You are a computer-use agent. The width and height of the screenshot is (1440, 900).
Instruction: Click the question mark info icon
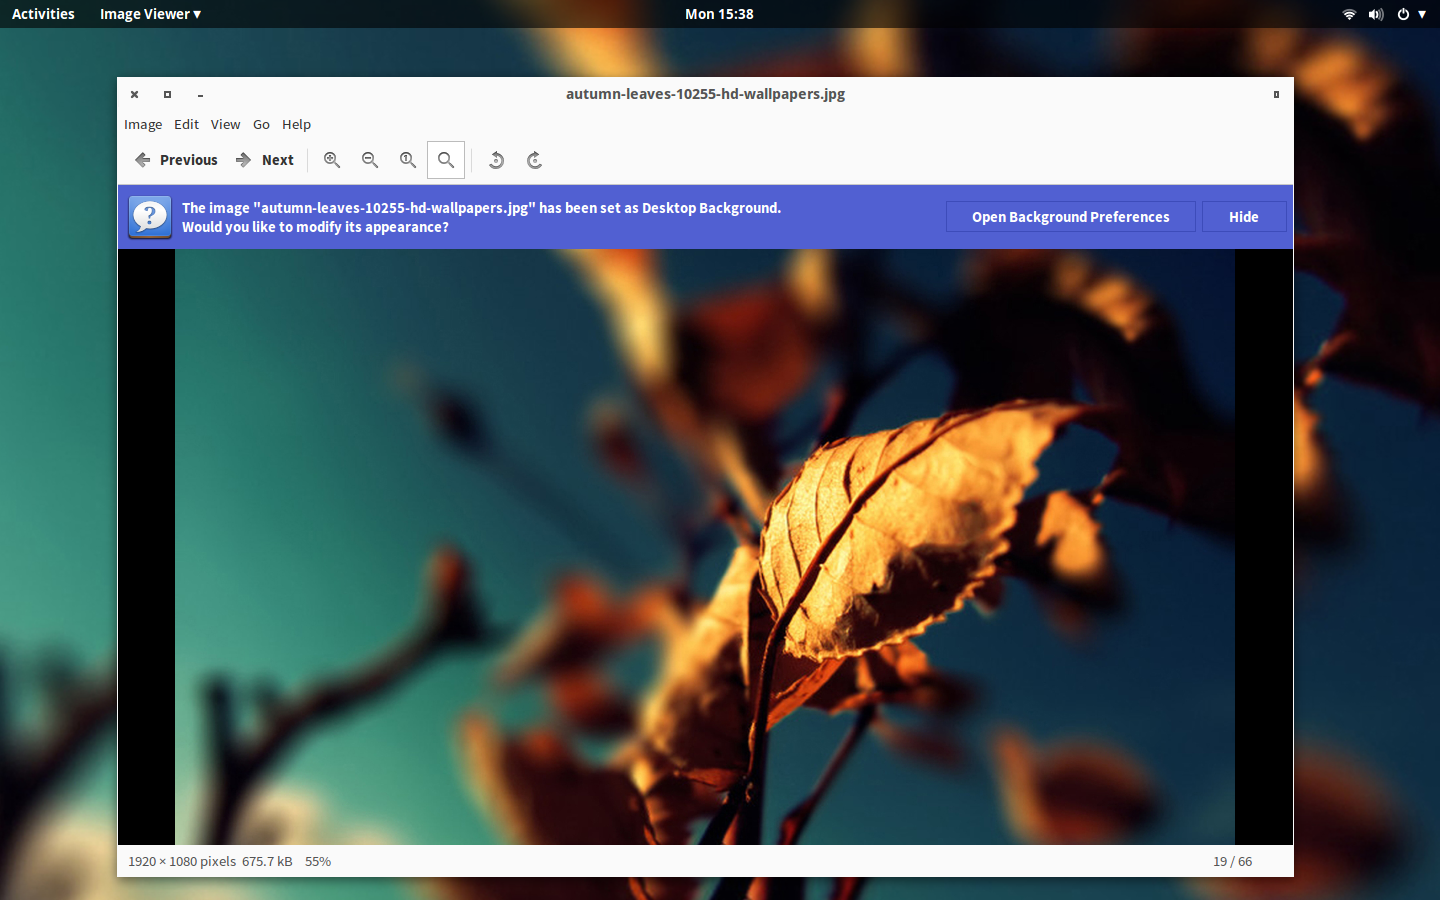pos(150,217)
